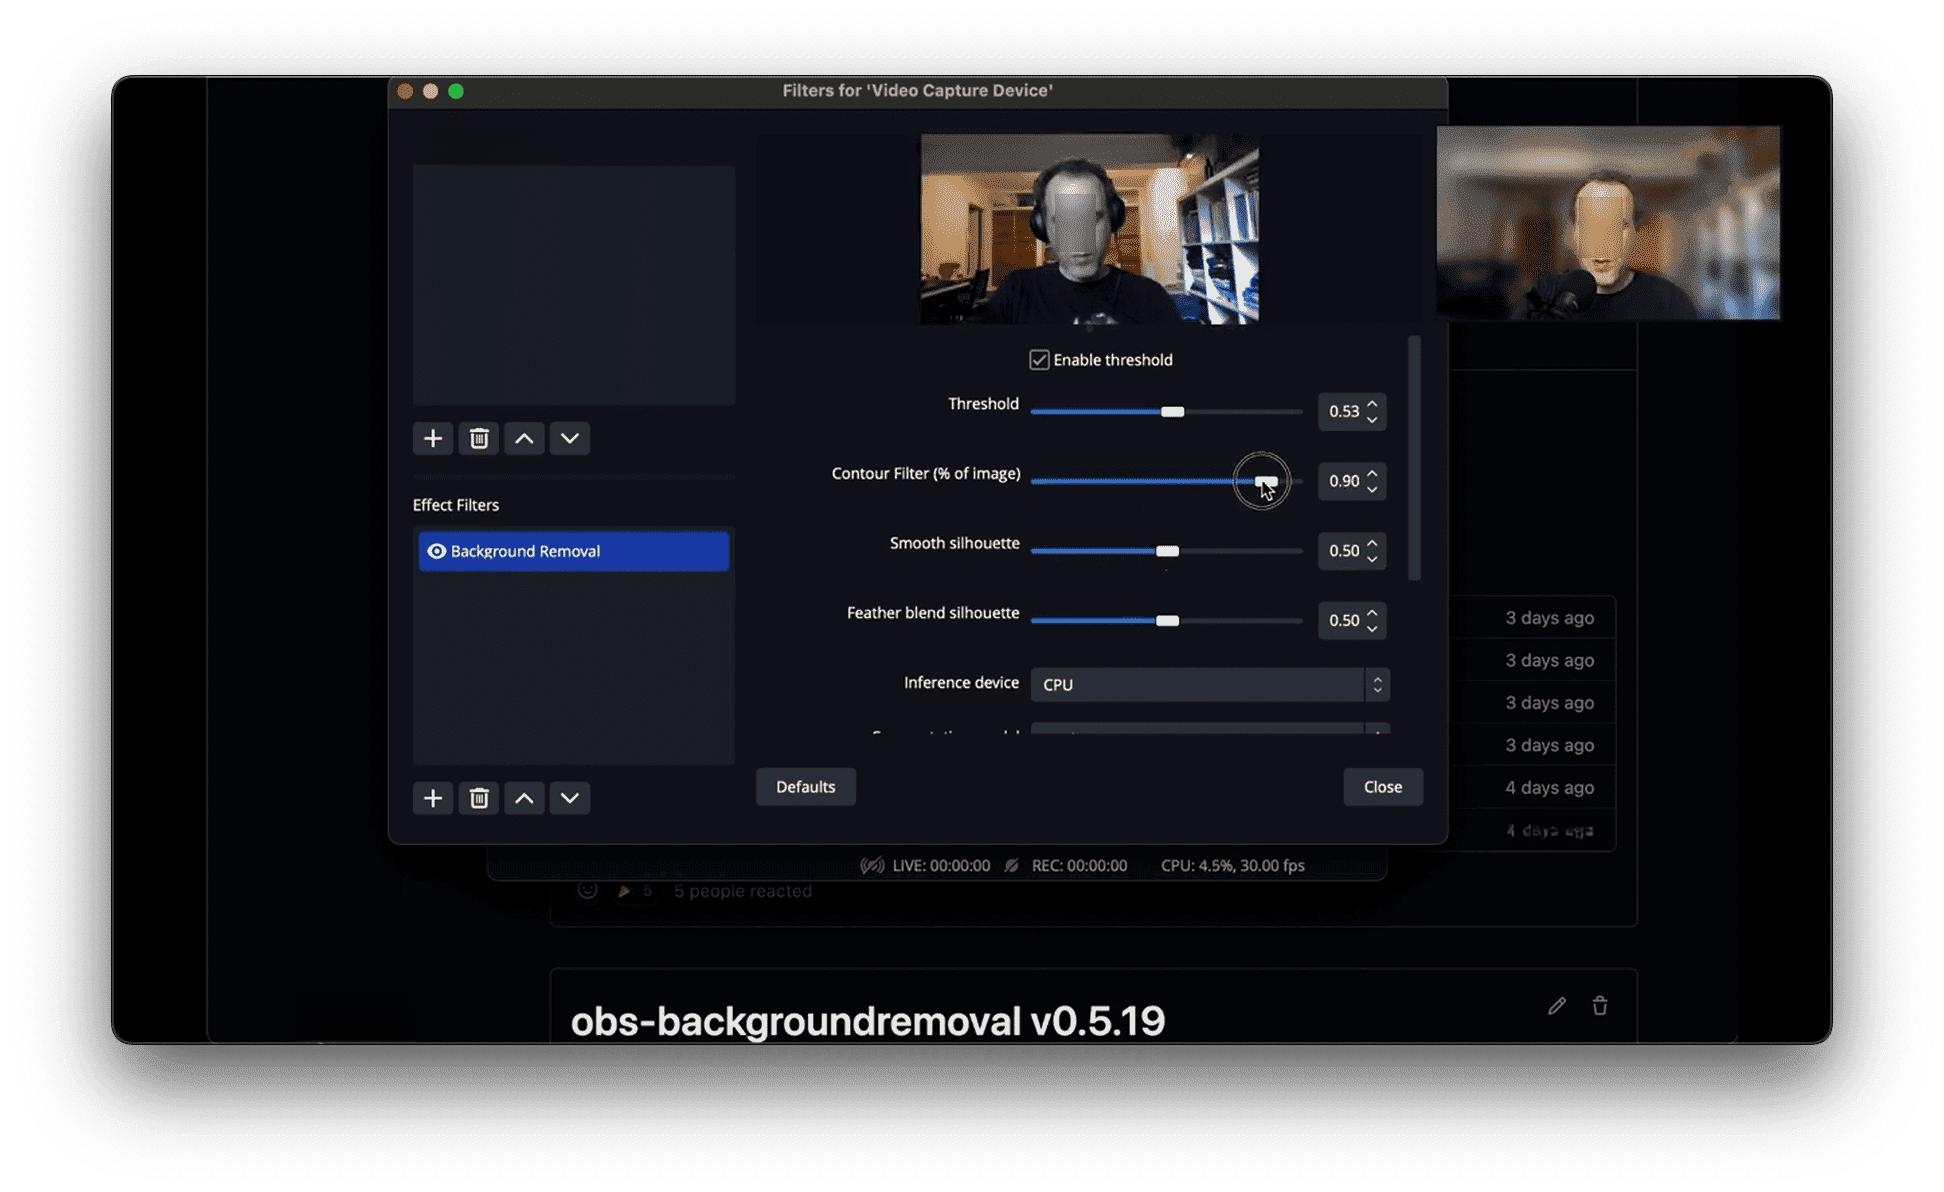1944x1192 pixels.
Task: Click the Feather blend silhouette slider handle
Action: tap(1167, 621)
